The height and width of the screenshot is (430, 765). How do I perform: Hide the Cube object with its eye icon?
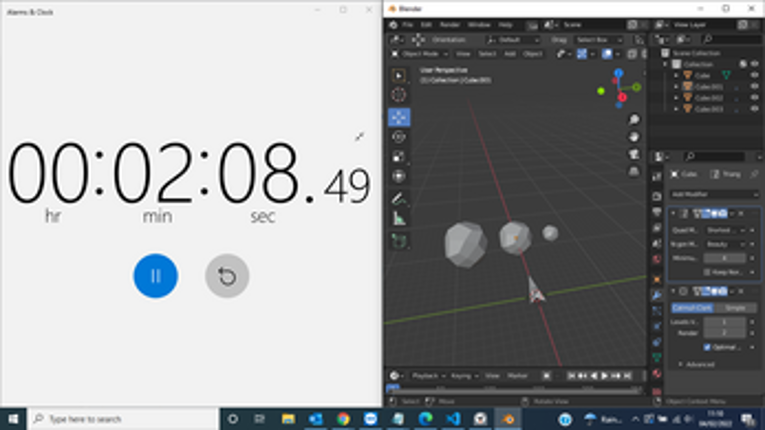tap(755, 75)
